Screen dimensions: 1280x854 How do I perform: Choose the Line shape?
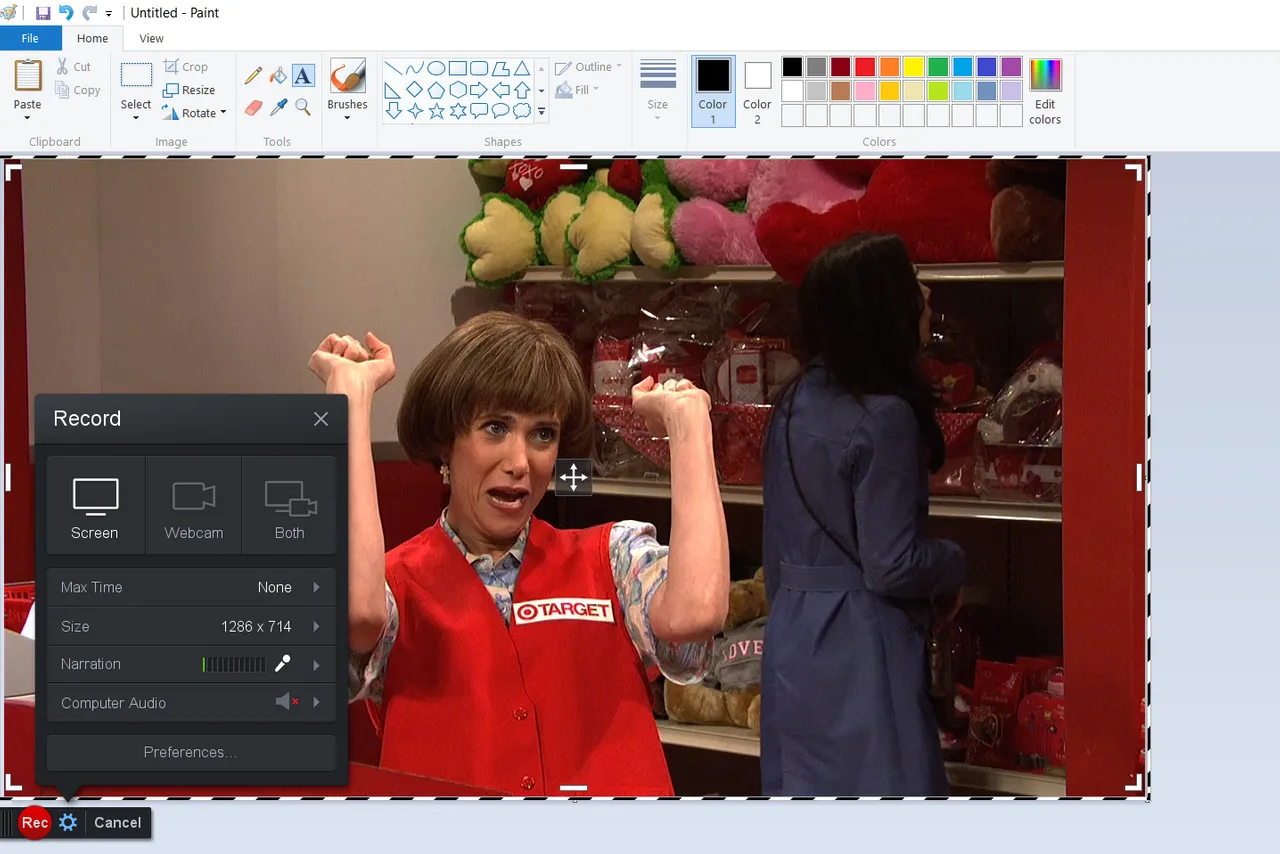click(393, 68)
